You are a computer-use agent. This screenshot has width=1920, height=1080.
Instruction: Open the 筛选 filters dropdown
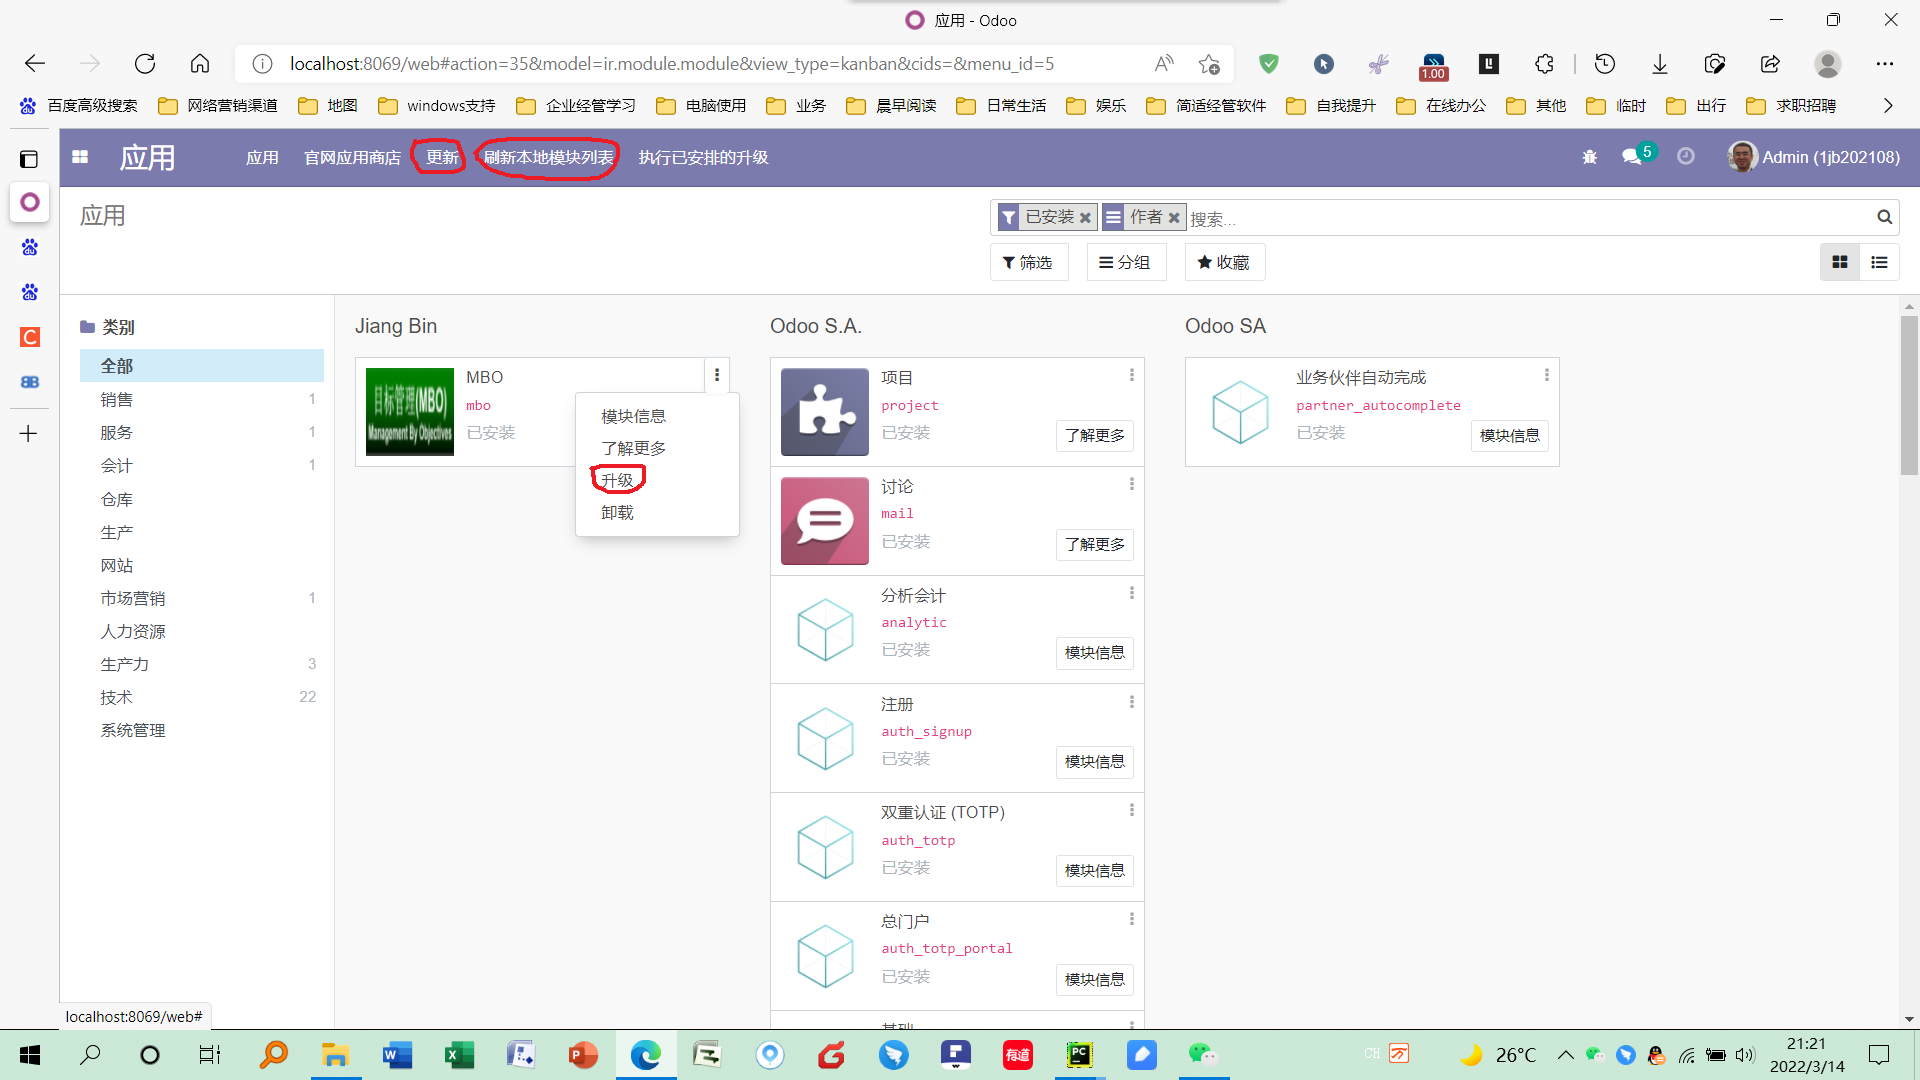pos(1028,262)
